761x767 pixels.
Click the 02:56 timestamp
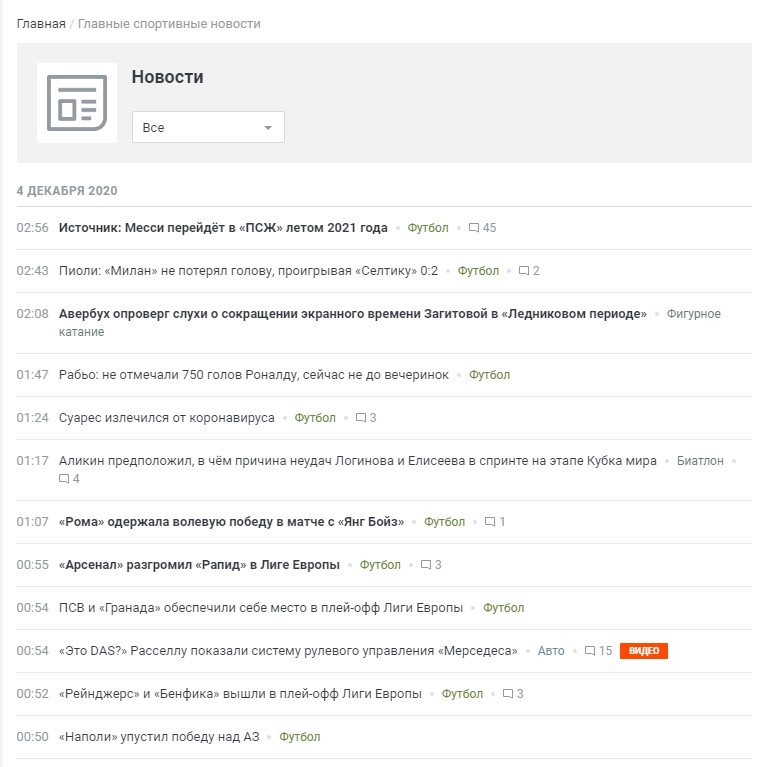33,227
